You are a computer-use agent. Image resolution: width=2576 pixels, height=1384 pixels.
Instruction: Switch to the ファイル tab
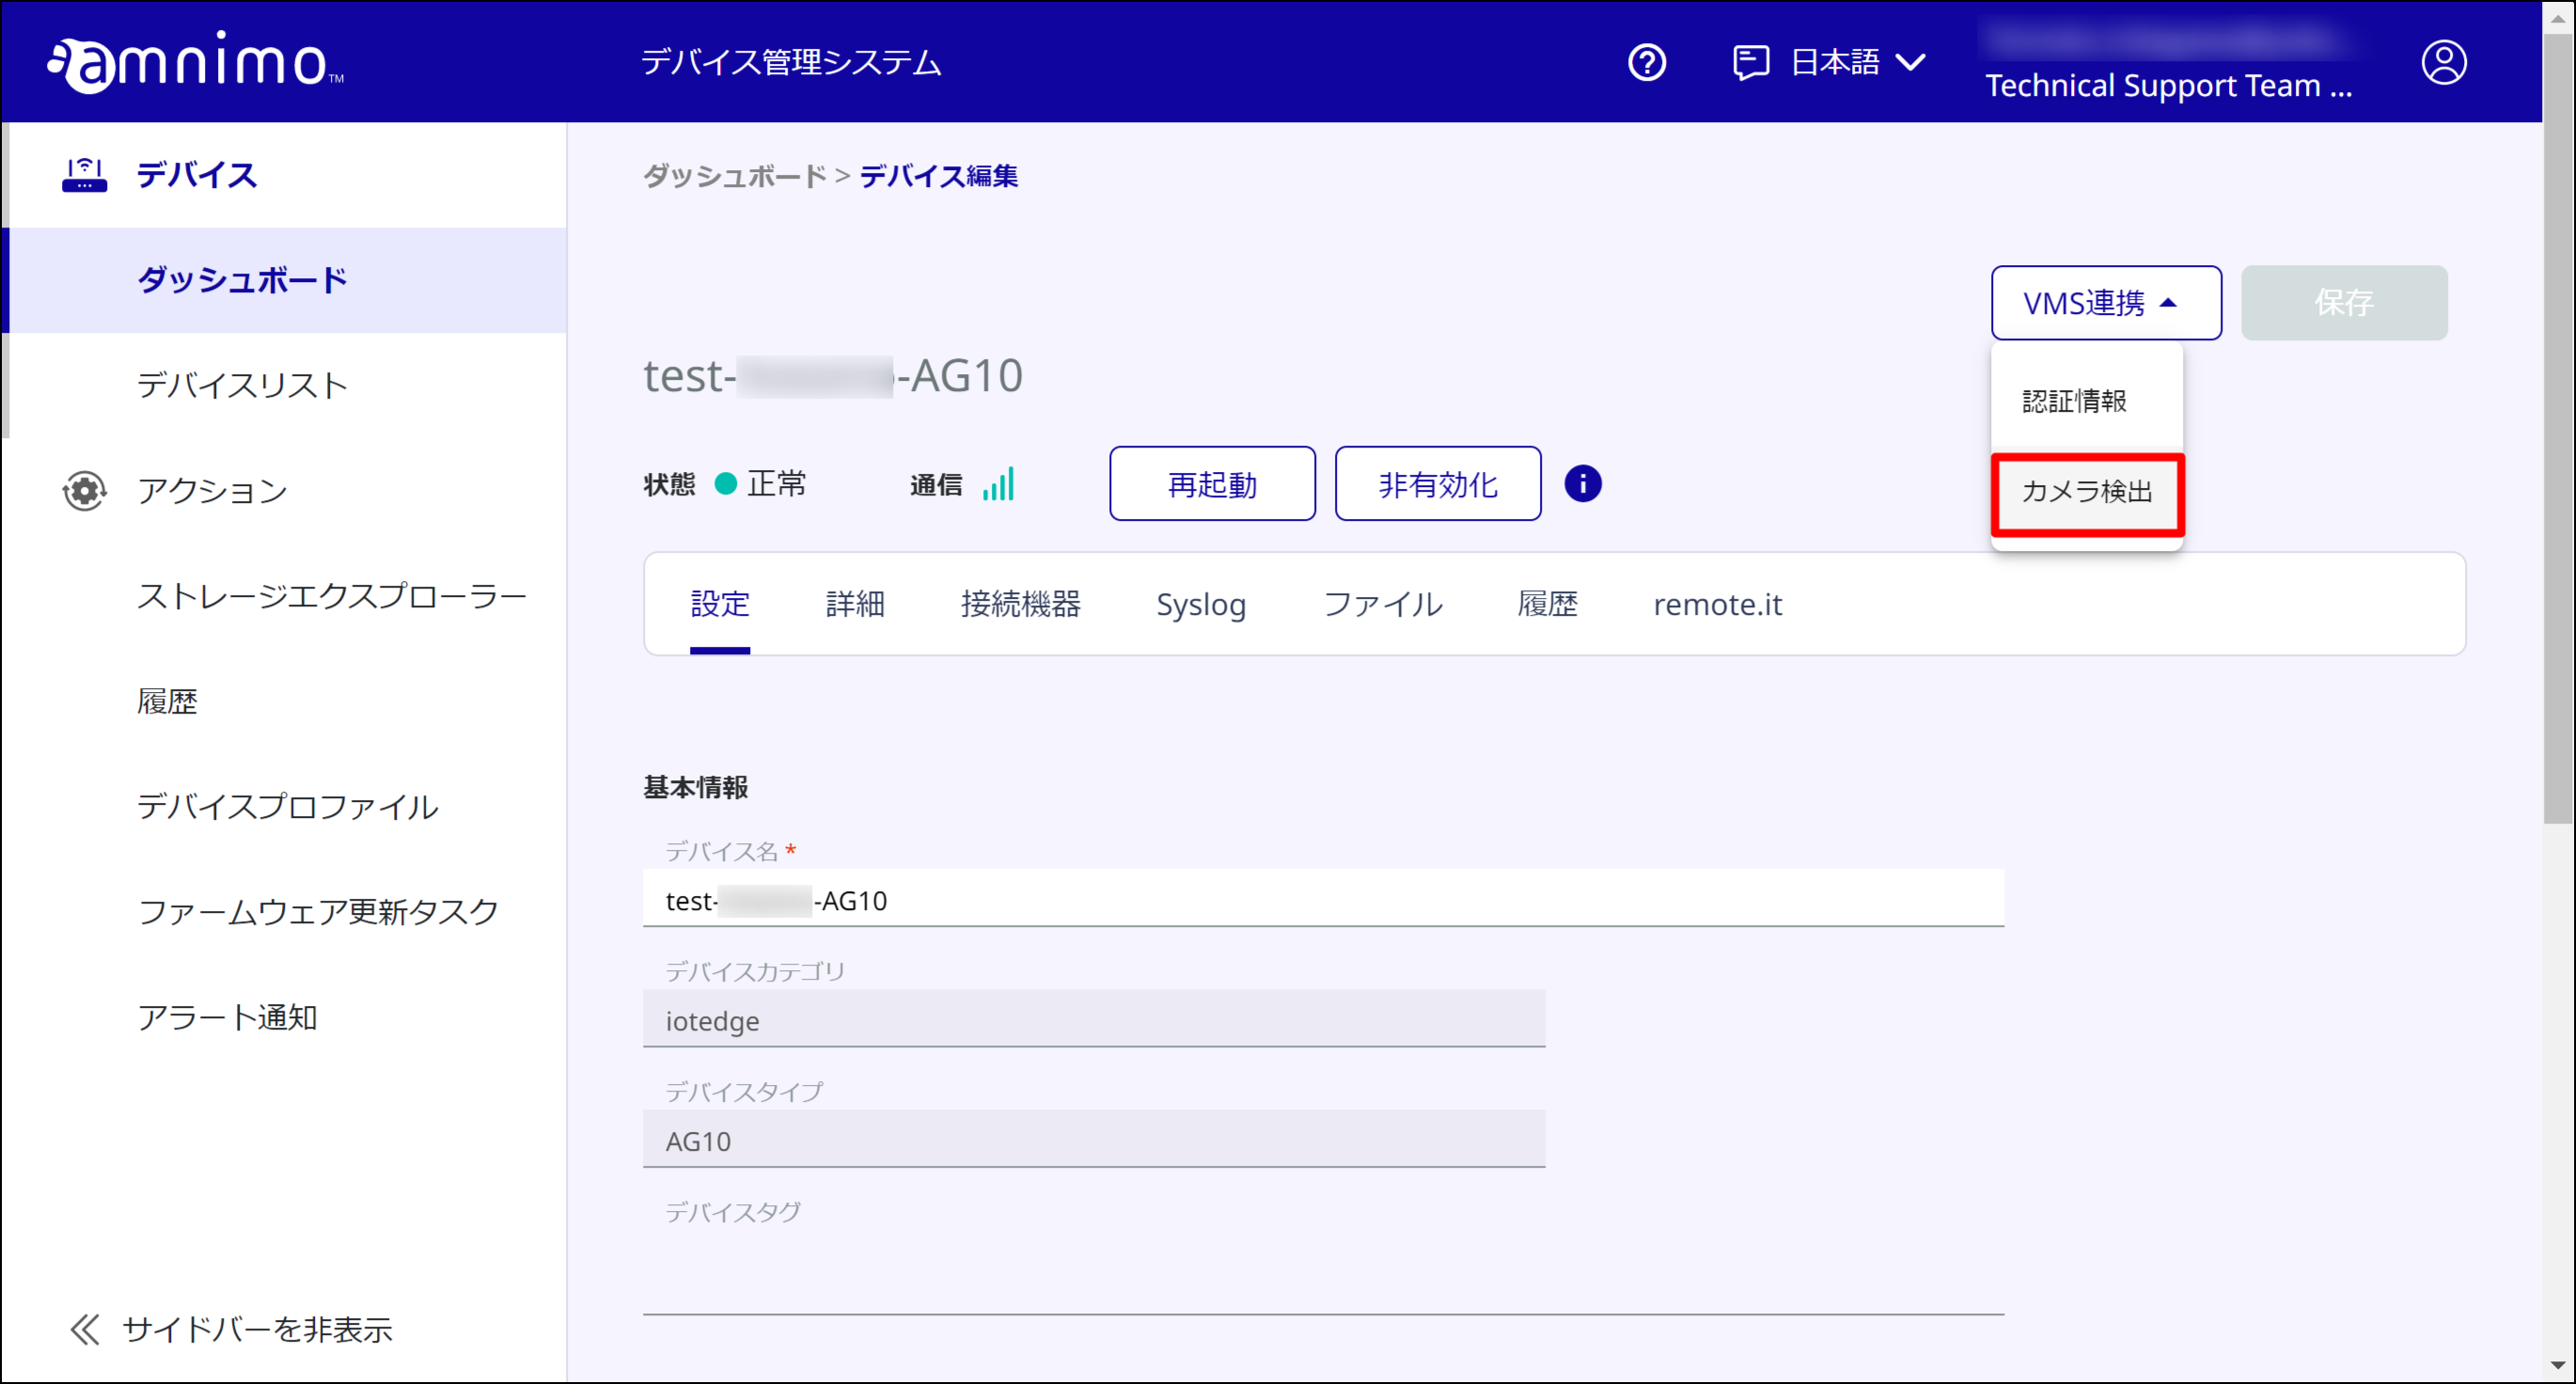tap(1382, 604)
